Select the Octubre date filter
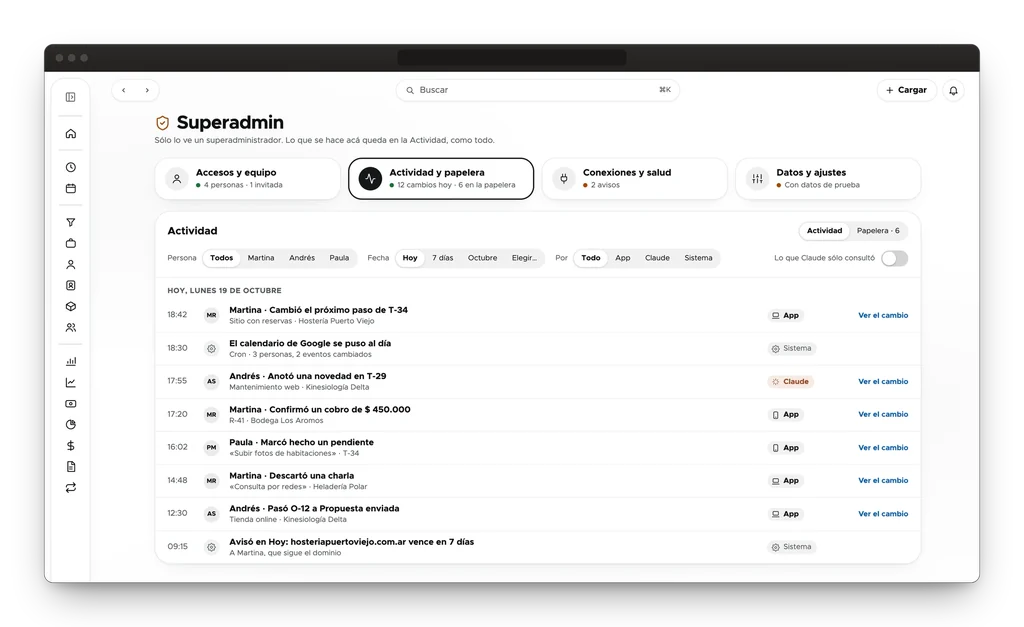 pyautogui.click(x=482, y=258)
